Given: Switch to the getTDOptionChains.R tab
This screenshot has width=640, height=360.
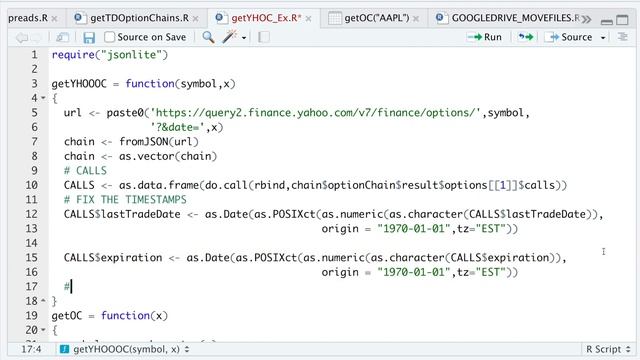Looking at the screenshot, I should (x=139, y=18).
